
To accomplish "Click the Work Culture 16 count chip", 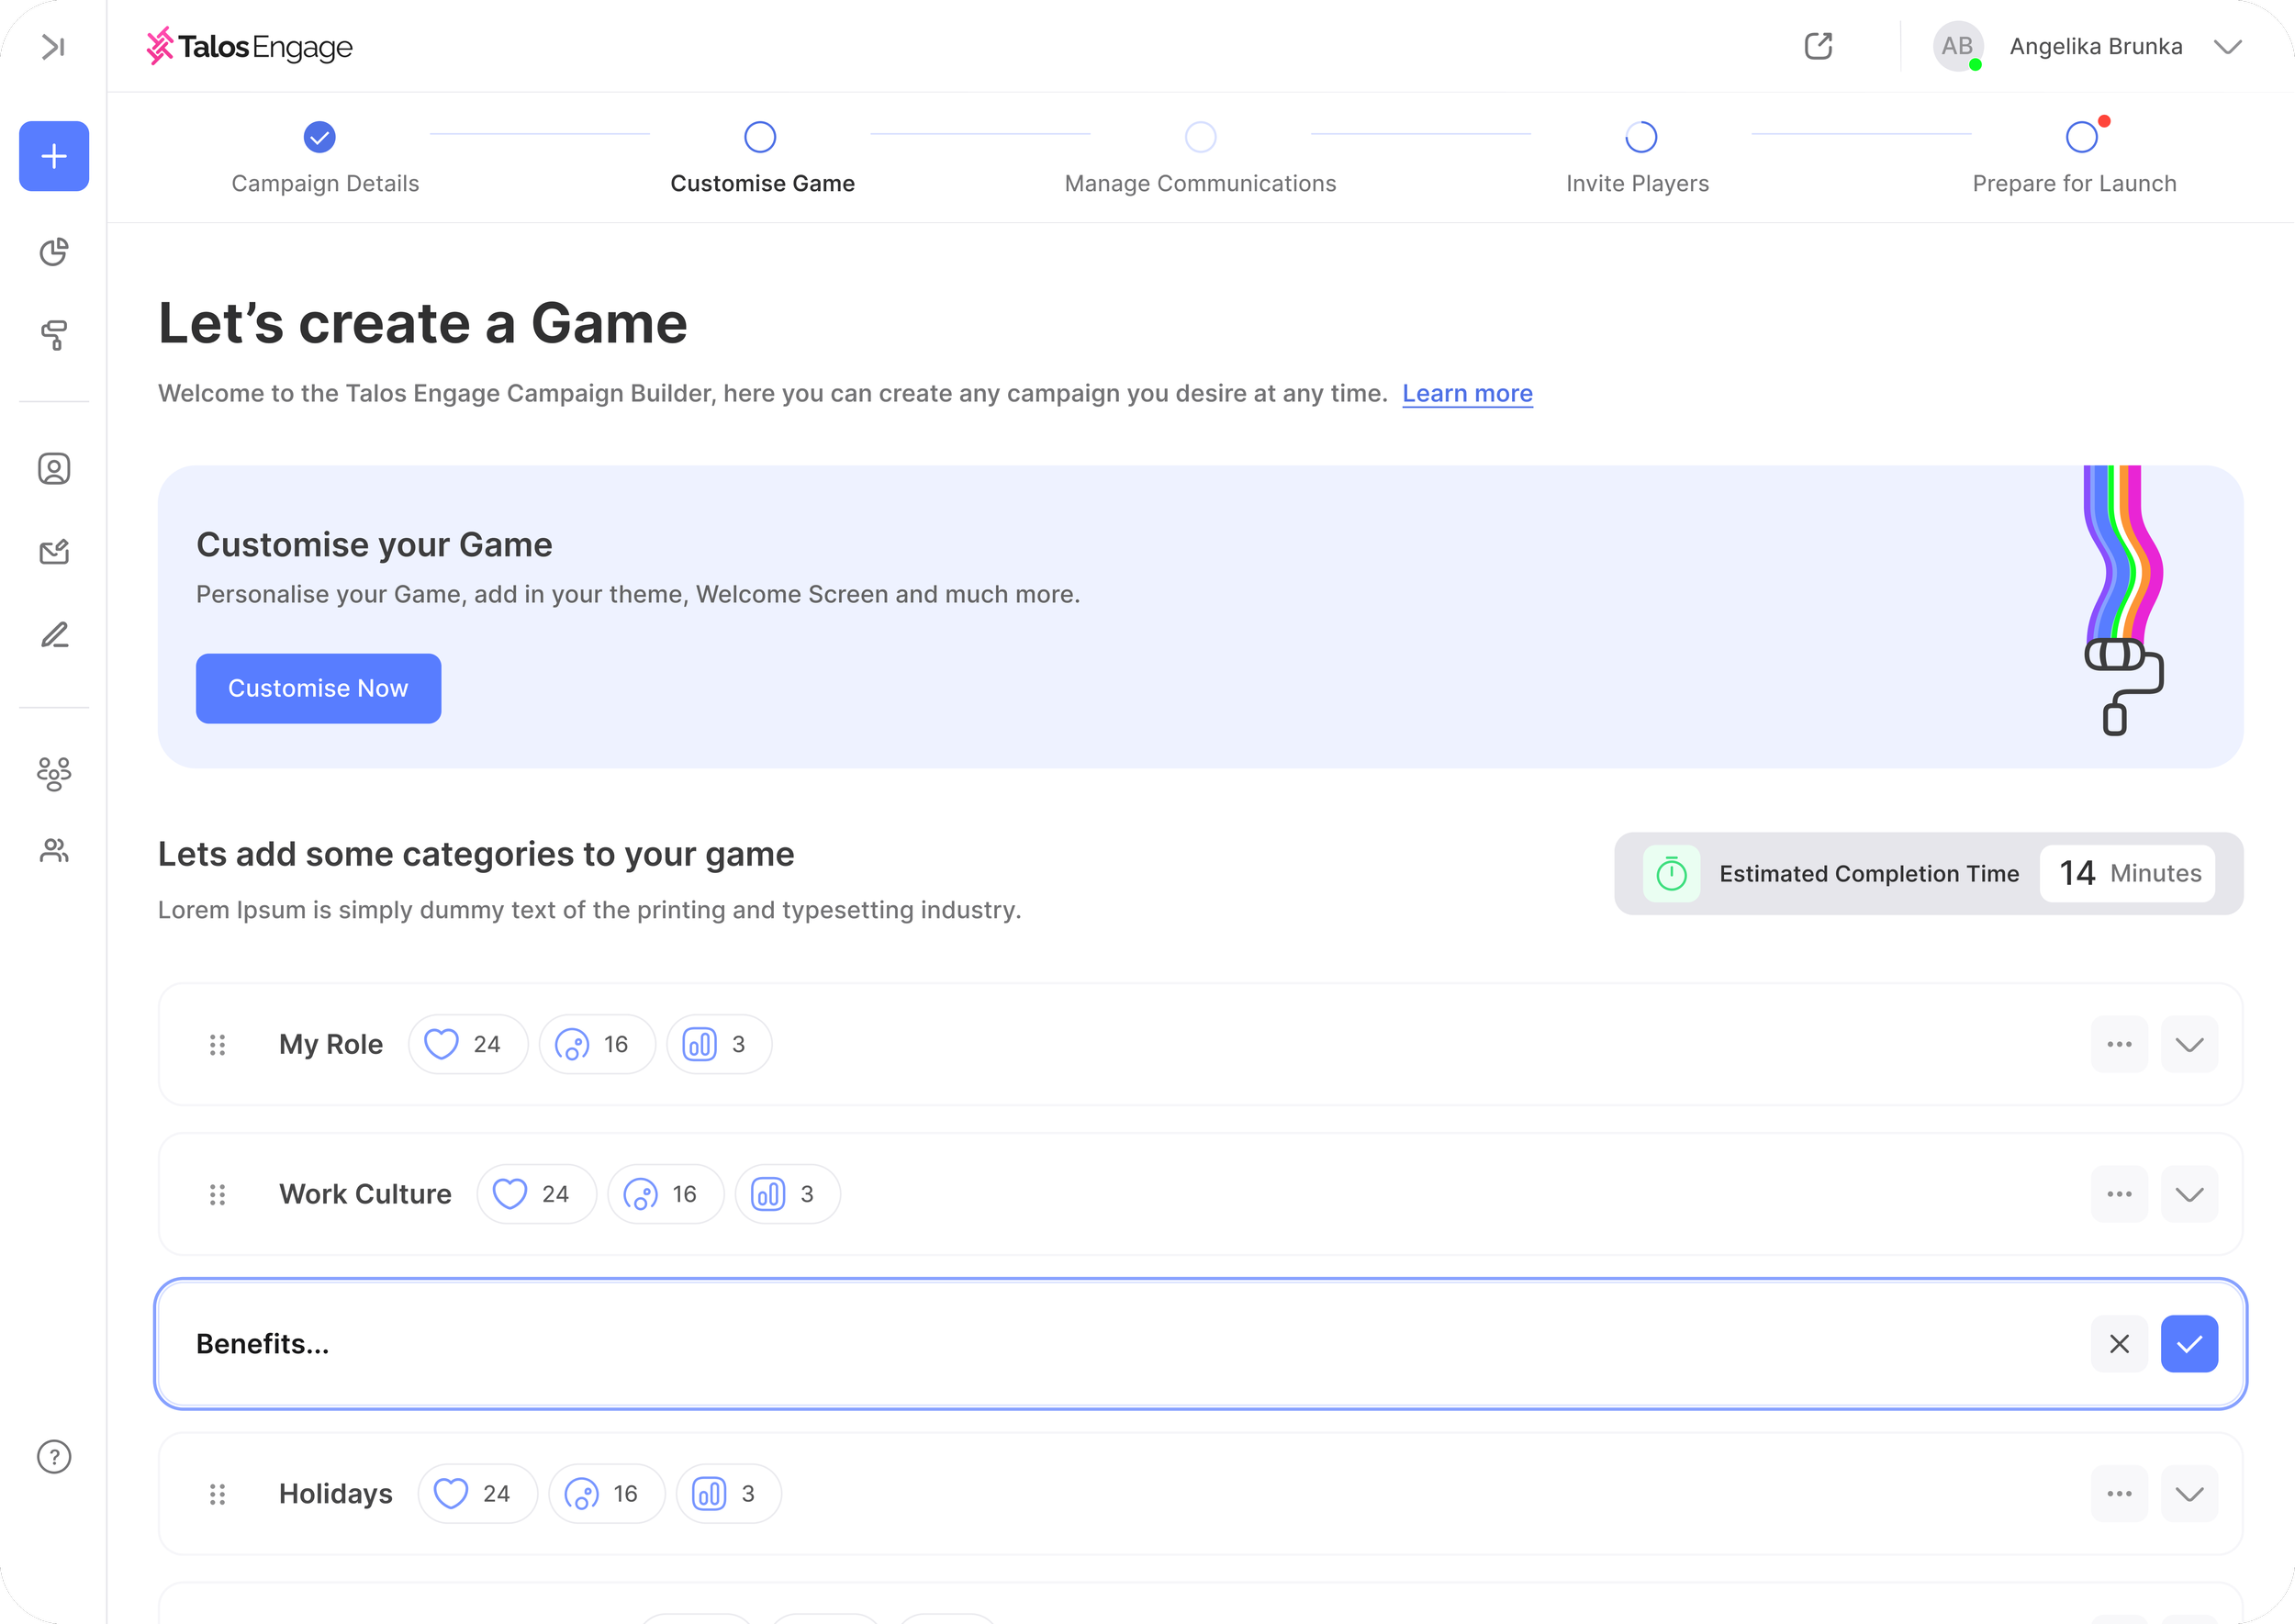I will tap(665, 1194).
